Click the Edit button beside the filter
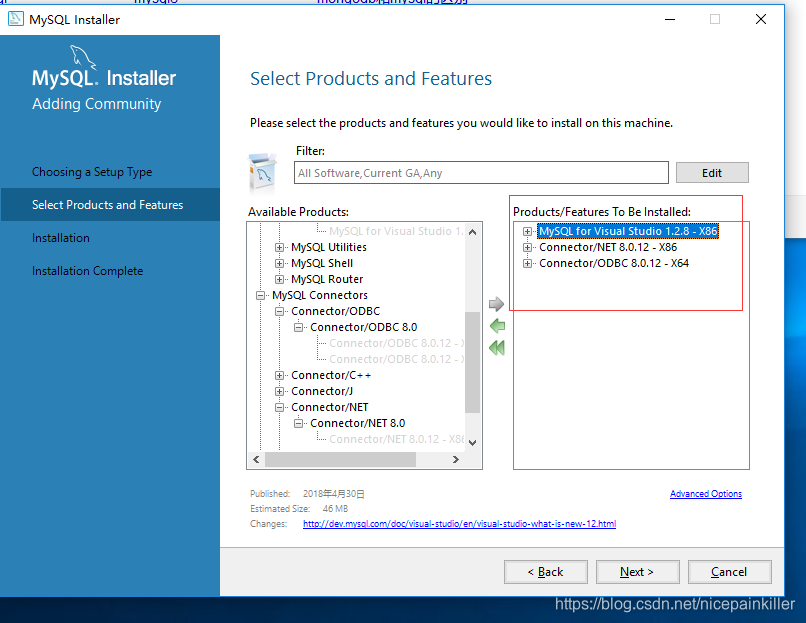The width and height of the screenshot is (806, 623). coord(712,172)
